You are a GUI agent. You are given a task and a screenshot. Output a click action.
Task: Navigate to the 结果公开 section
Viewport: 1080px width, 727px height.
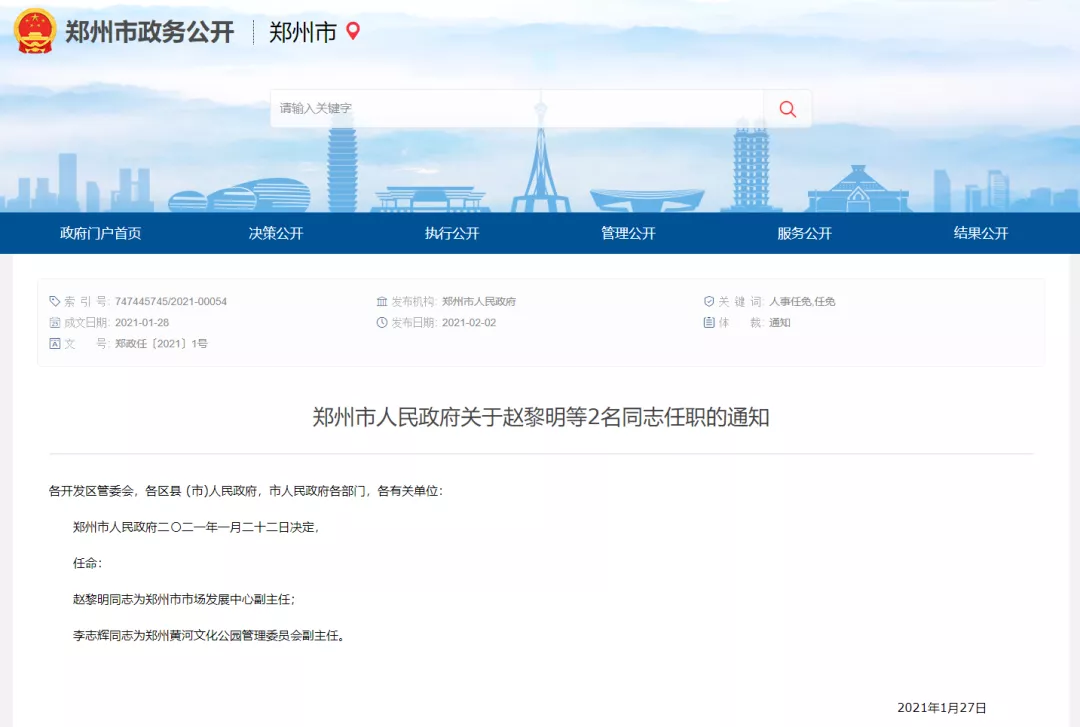[x=980, y=234]
